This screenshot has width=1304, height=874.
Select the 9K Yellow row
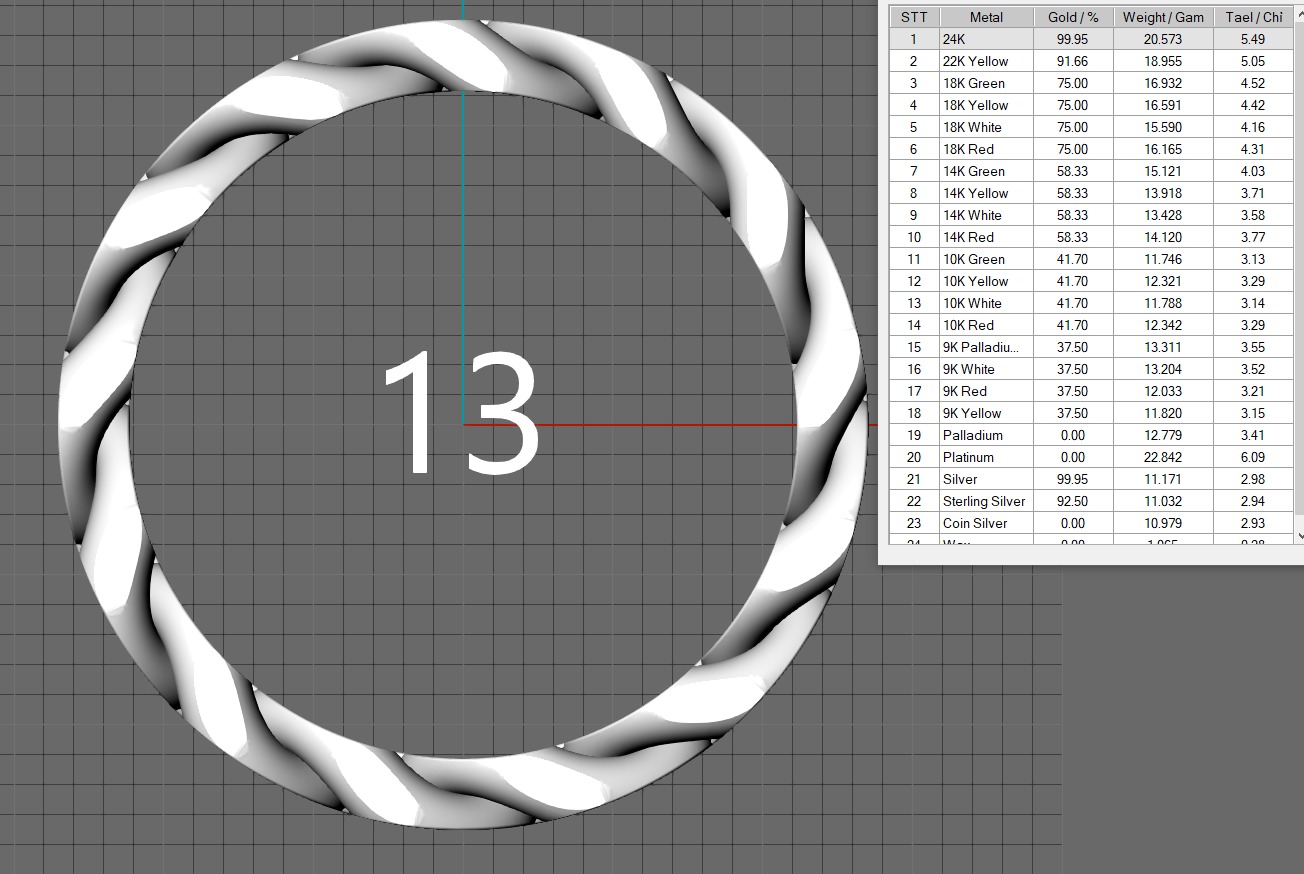point(1092,413)
